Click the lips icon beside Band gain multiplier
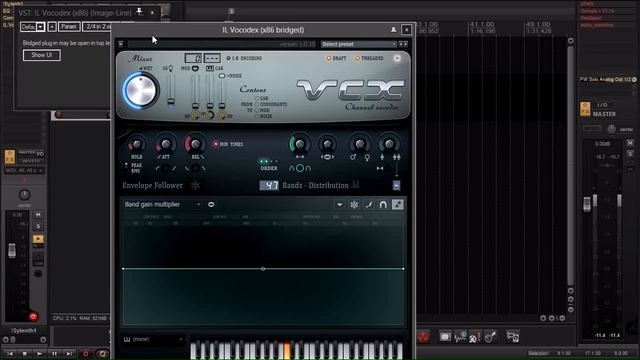 click(x=211, y=204)
